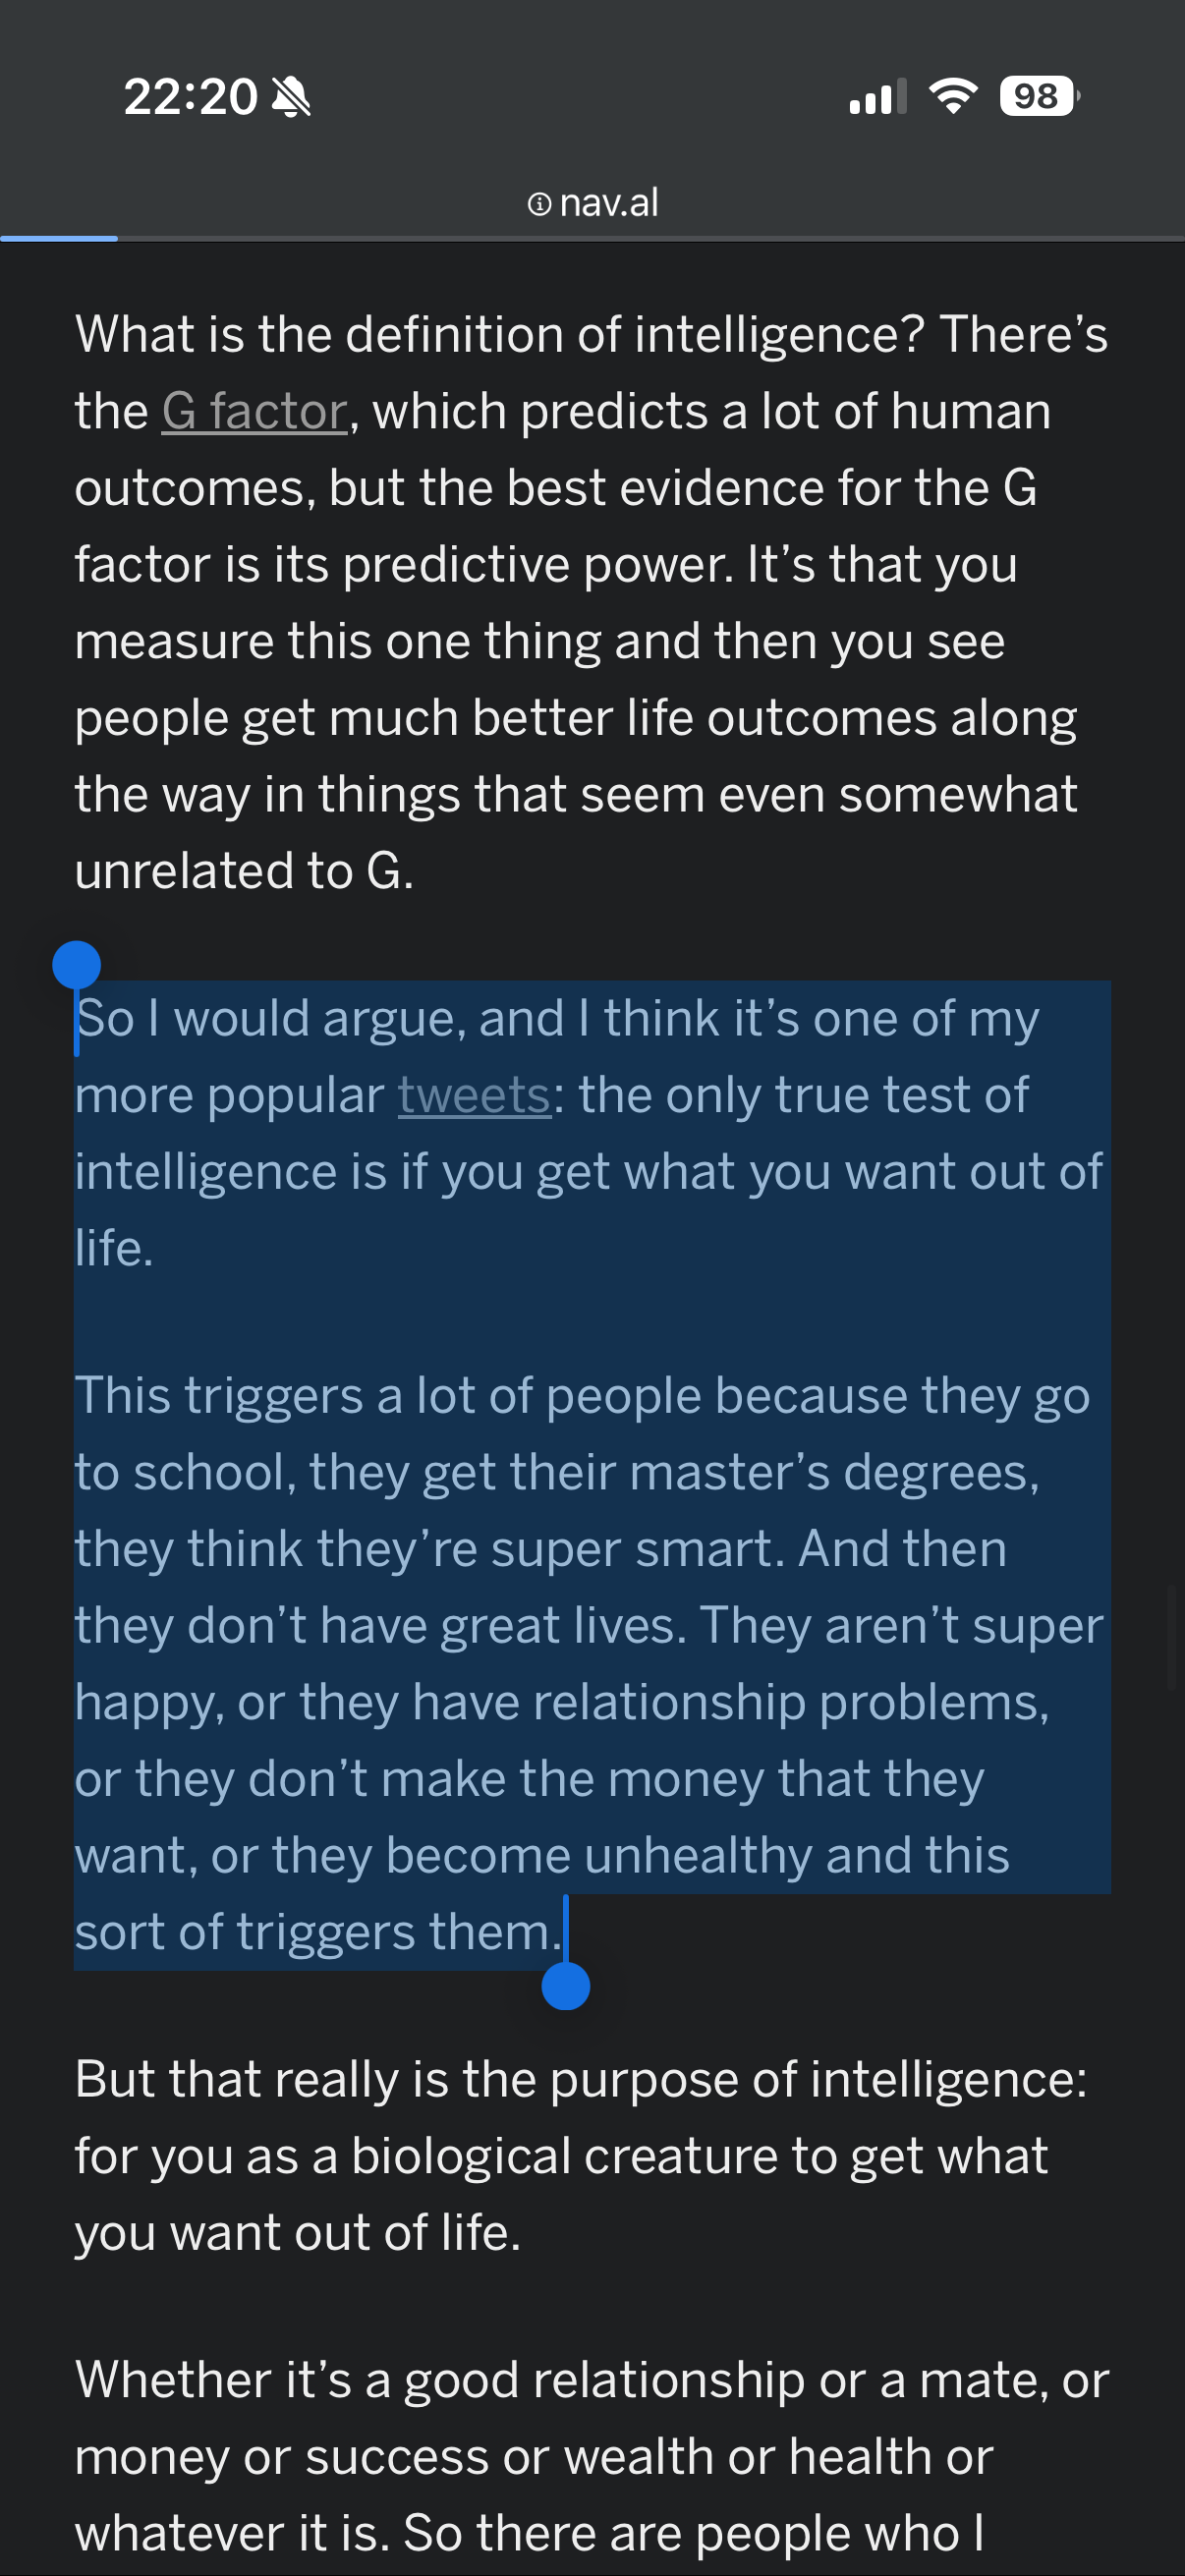The width and height of the screenshot is (1185, 2576).
Task: Click the page loading progress bar
Action: [59, 238]
